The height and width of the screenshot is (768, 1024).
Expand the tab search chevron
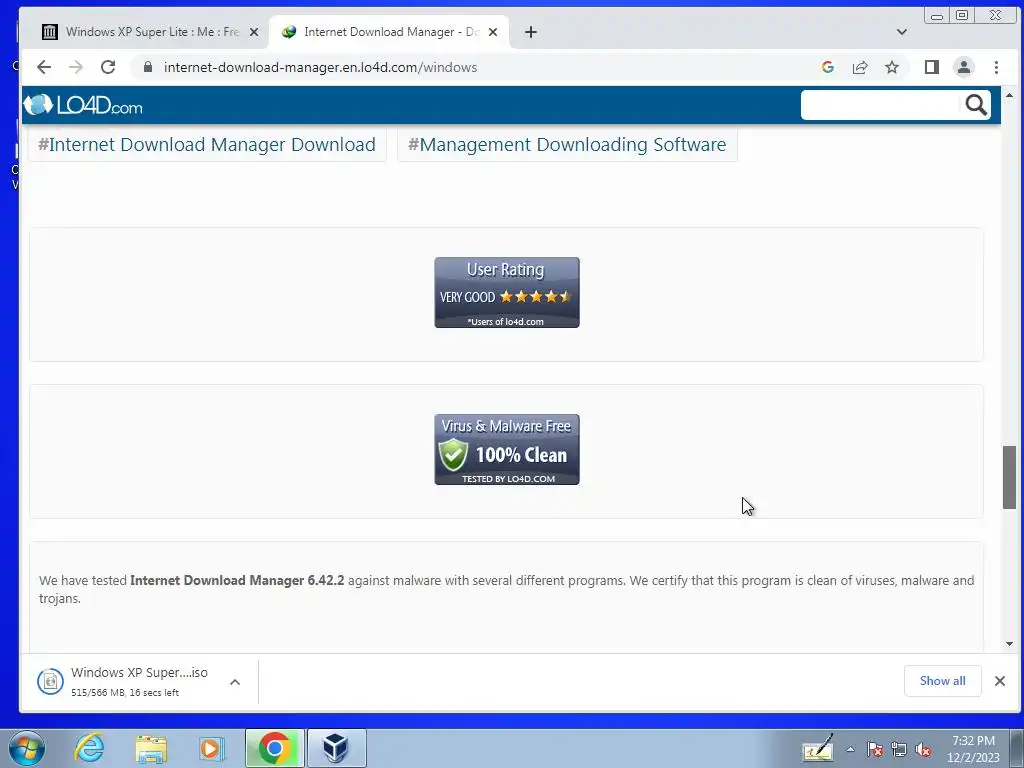point(902,32)
